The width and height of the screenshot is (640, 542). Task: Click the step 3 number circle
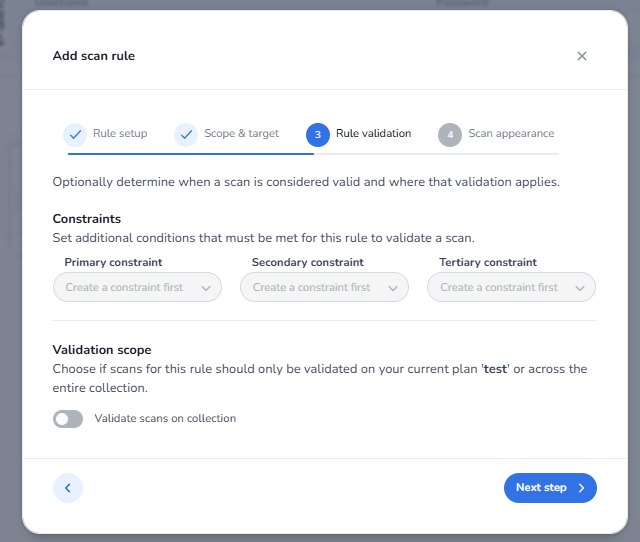(x=318, y=135)
